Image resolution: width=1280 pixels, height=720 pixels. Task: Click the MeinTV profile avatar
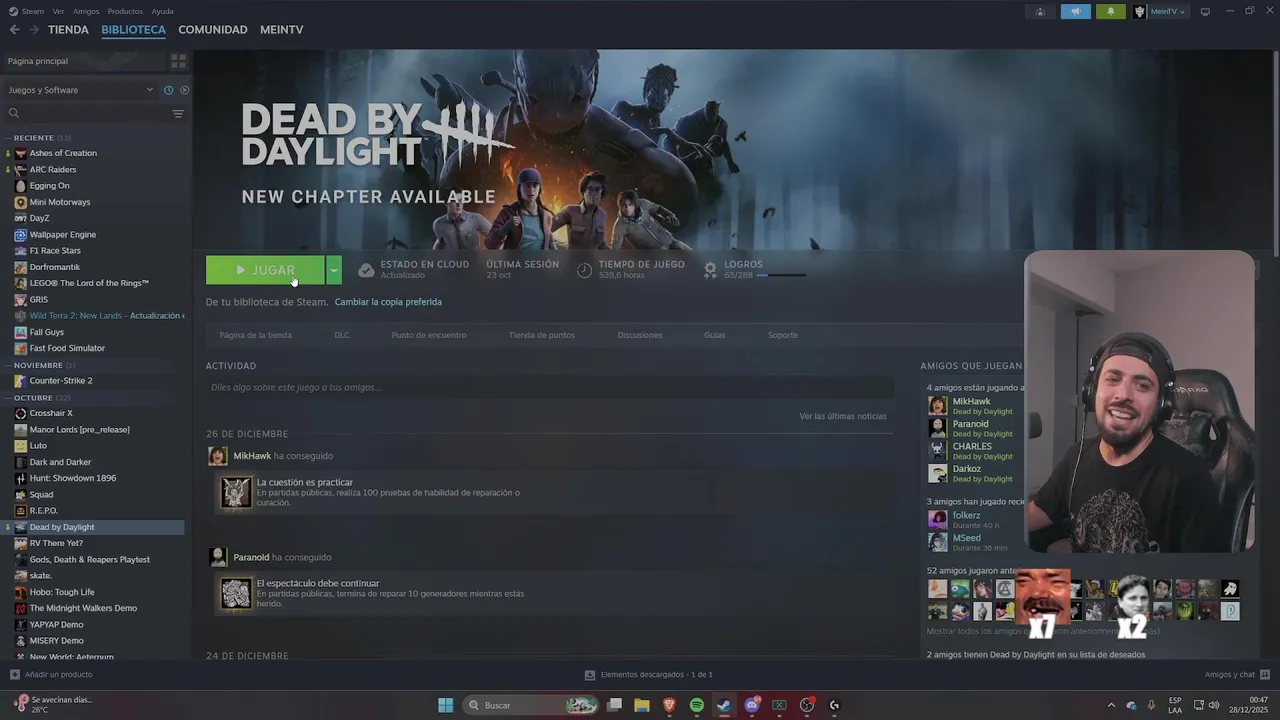tap(1139, 12)
